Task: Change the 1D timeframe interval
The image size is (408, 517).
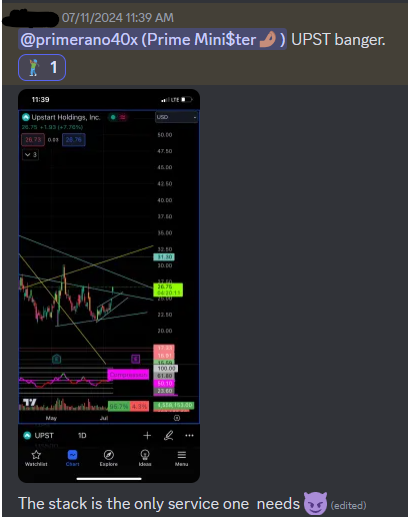Action: click(x=82, y=436)
